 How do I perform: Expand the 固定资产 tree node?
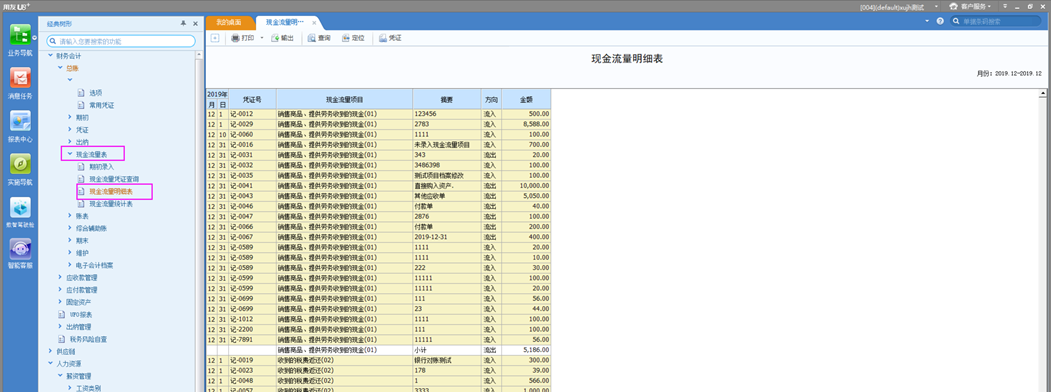click(60, 302)
